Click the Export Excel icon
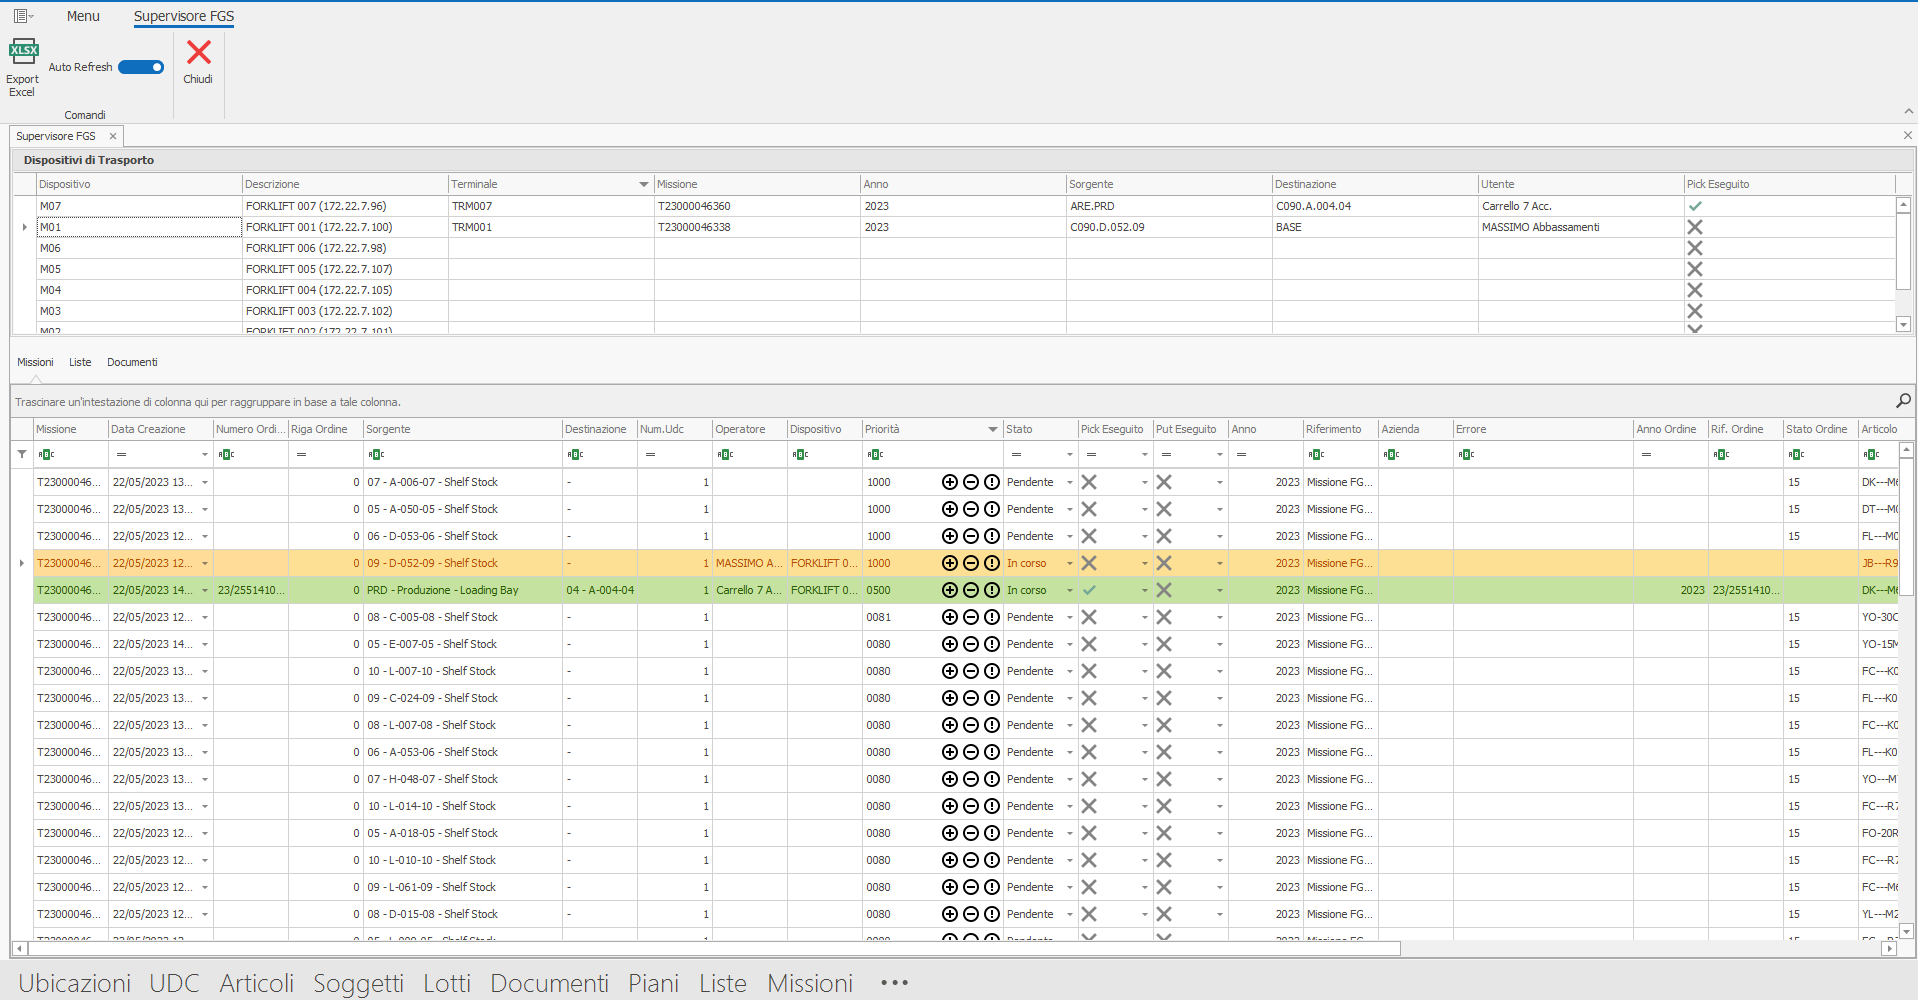The width and height of the screenshot is (1918, 1000). [x=23, y=53]
